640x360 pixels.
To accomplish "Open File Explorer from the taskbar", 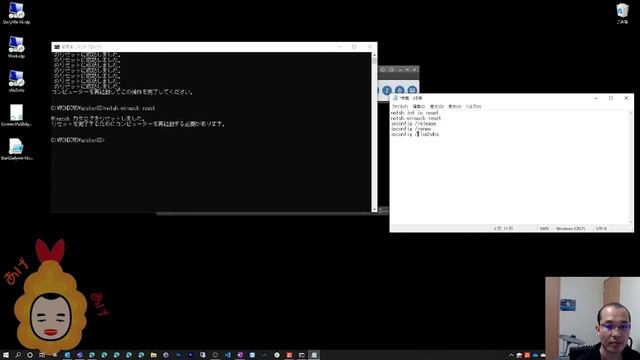I will click(x=153, y=355).
